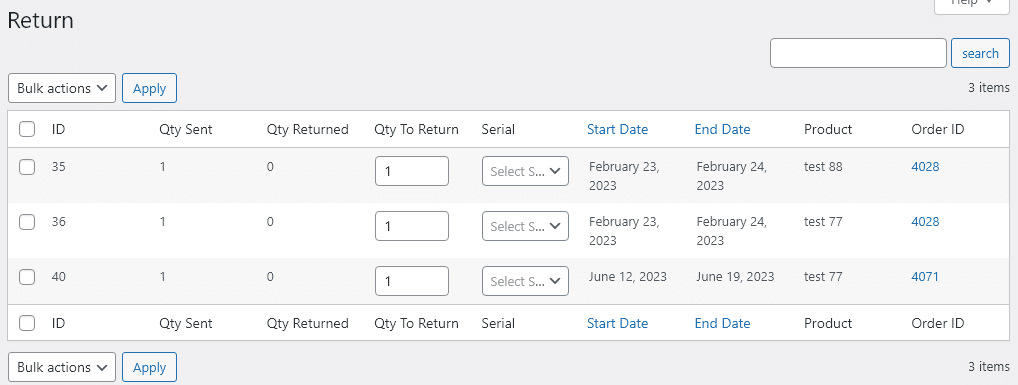
Task: Check the checkbox for row ID 35
Action: coord(27,168)
